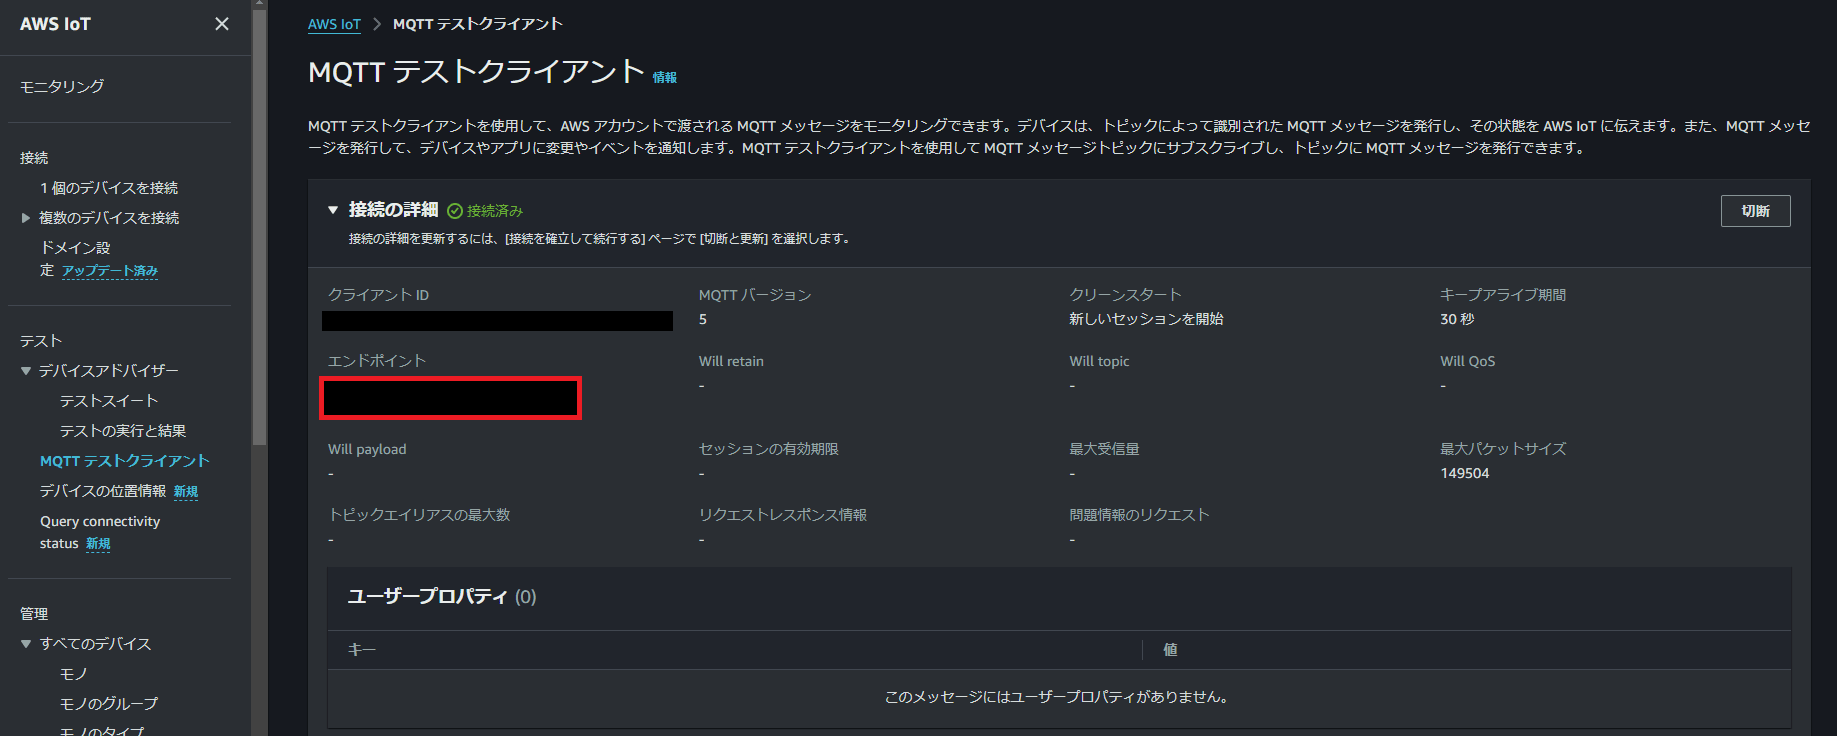Click the キー column header

362,650
